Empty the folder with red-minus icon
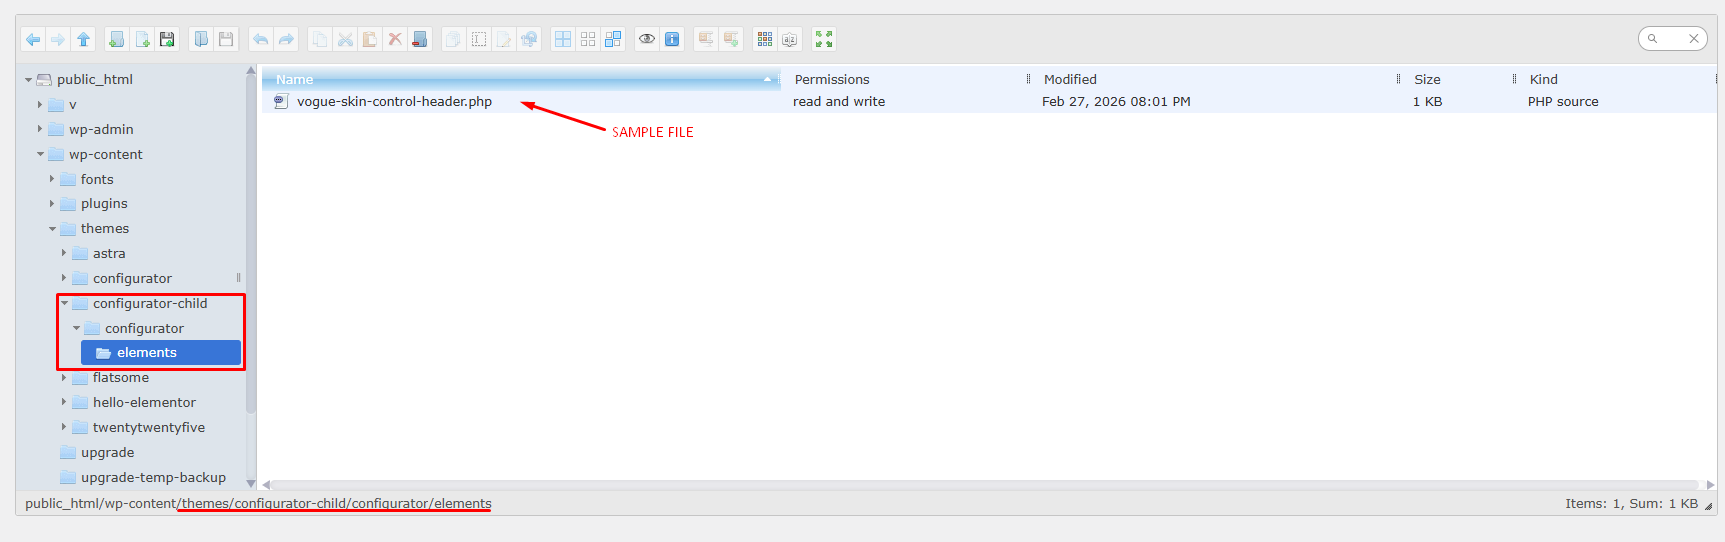1725x542 pixels. point(420,39)
